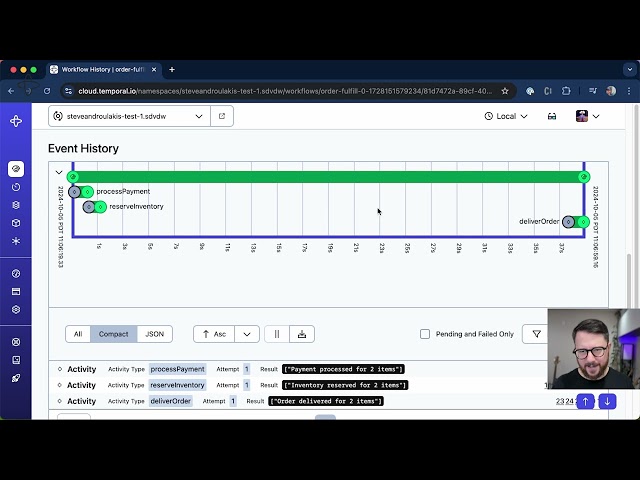The height and width of the screenshot is (480, 640).
Task: Open the browser extensions puzzle icon
Action: [566, 91]
